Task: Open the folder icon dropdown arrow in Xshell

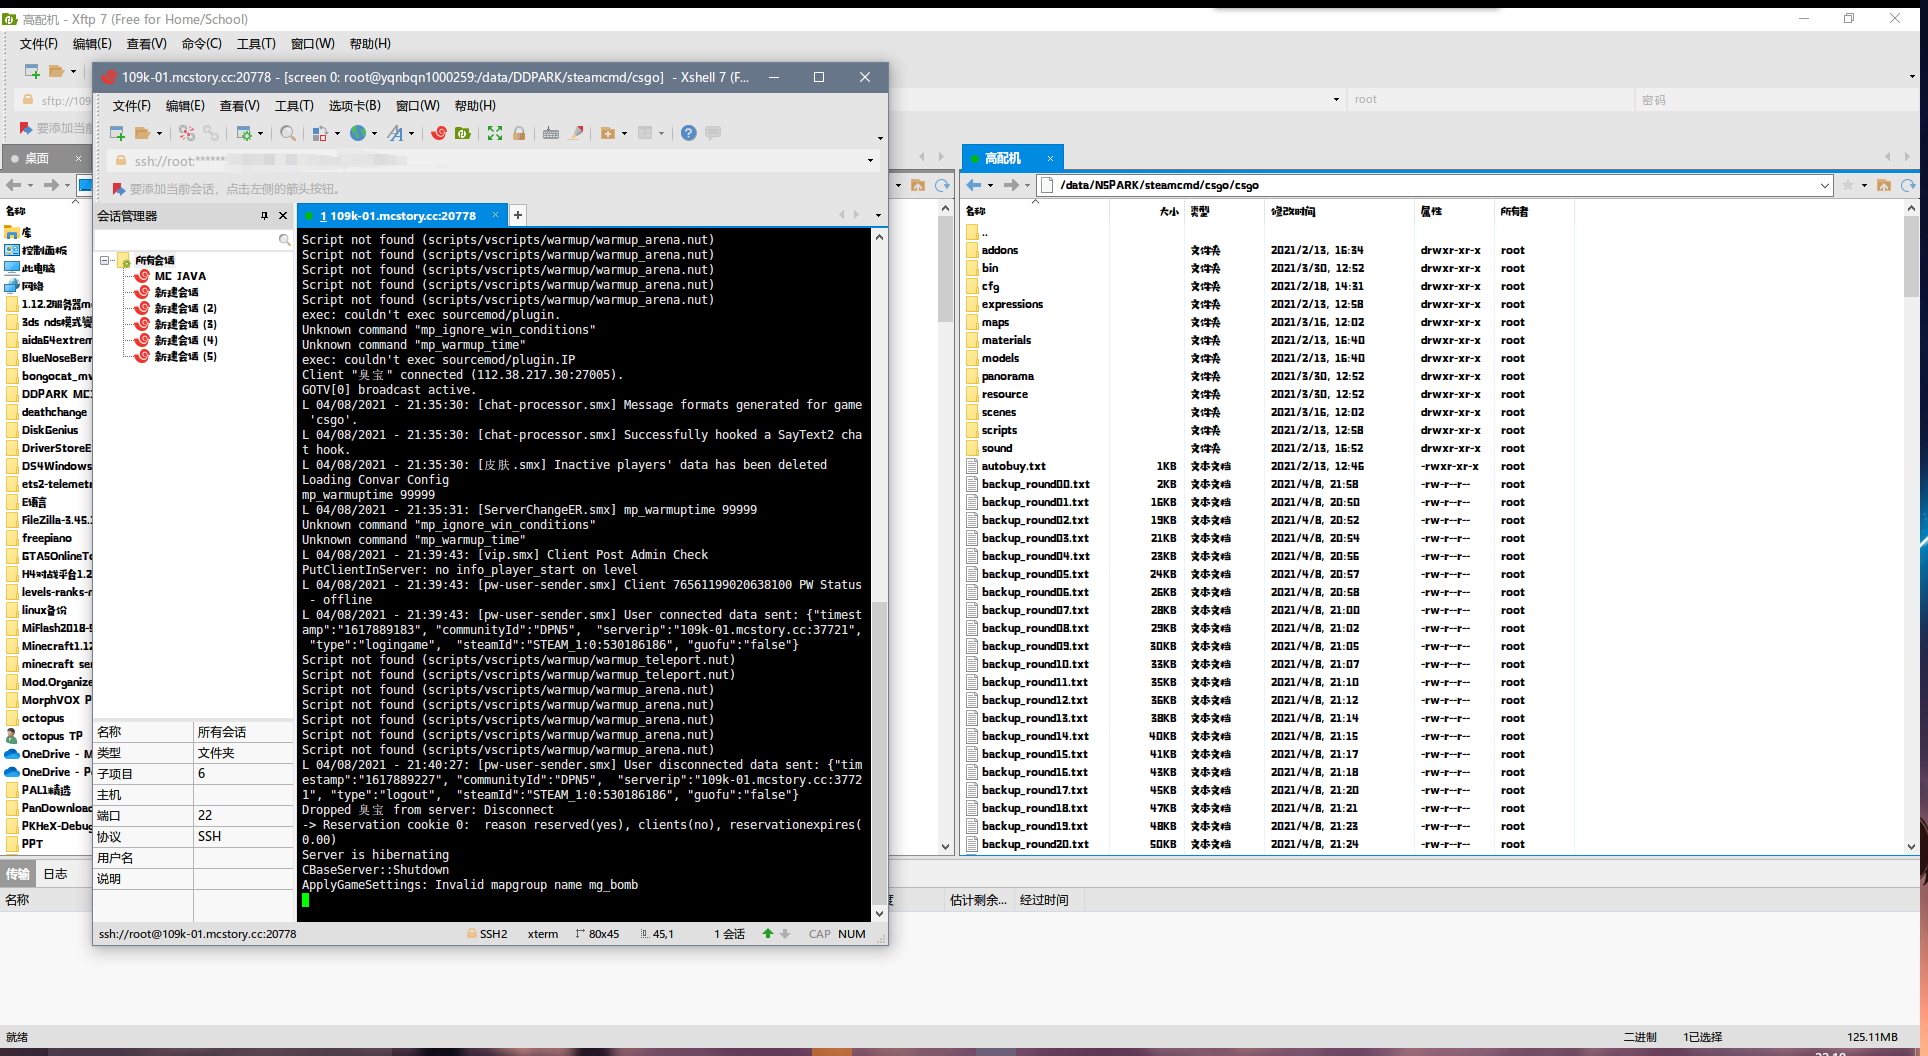Action: [x=159, y=134]
